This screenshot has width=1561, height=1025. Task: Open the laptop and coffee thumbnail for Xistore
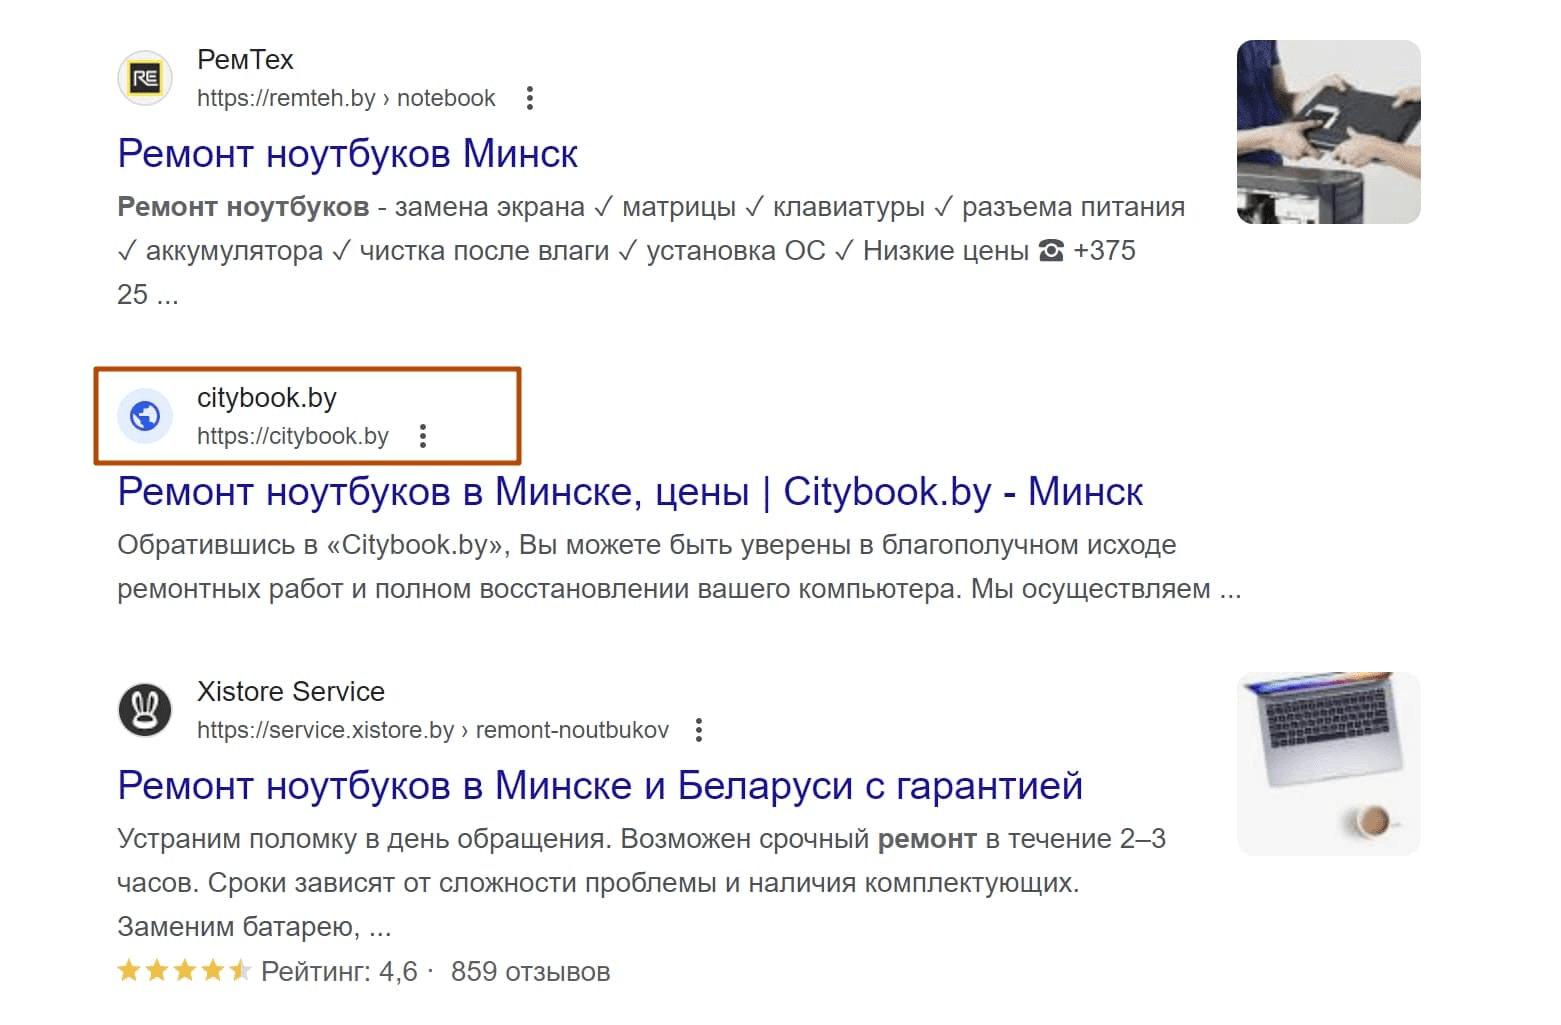(1328, 763)
